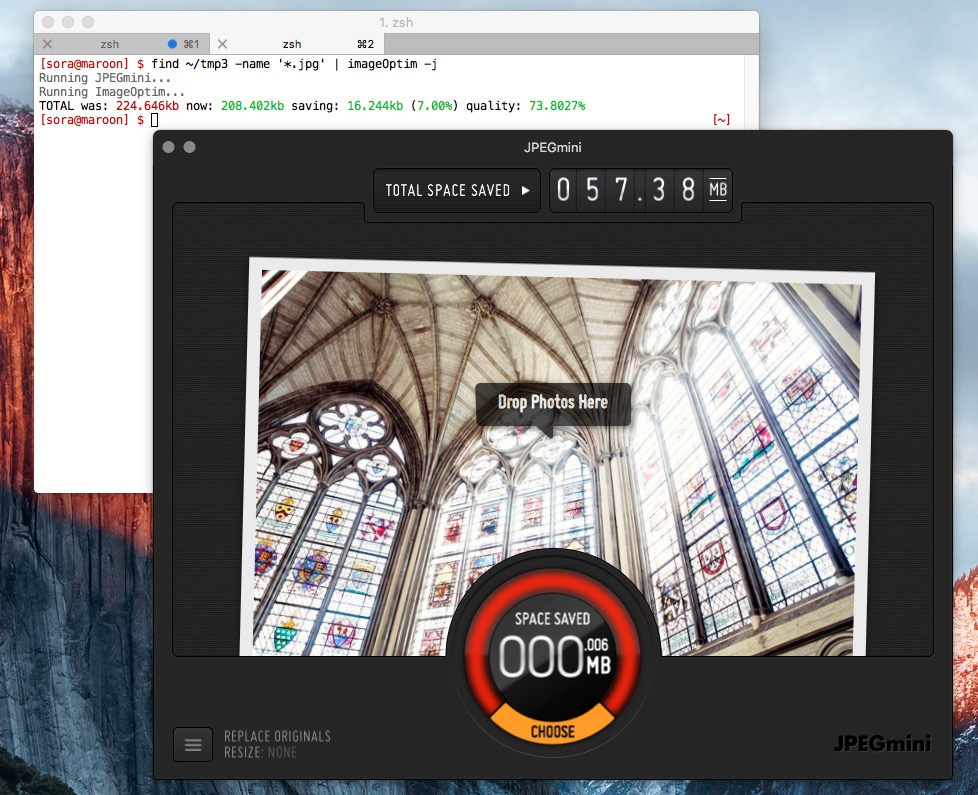Click the 'Running JPEGmini...' terminal line

(105, 78)
